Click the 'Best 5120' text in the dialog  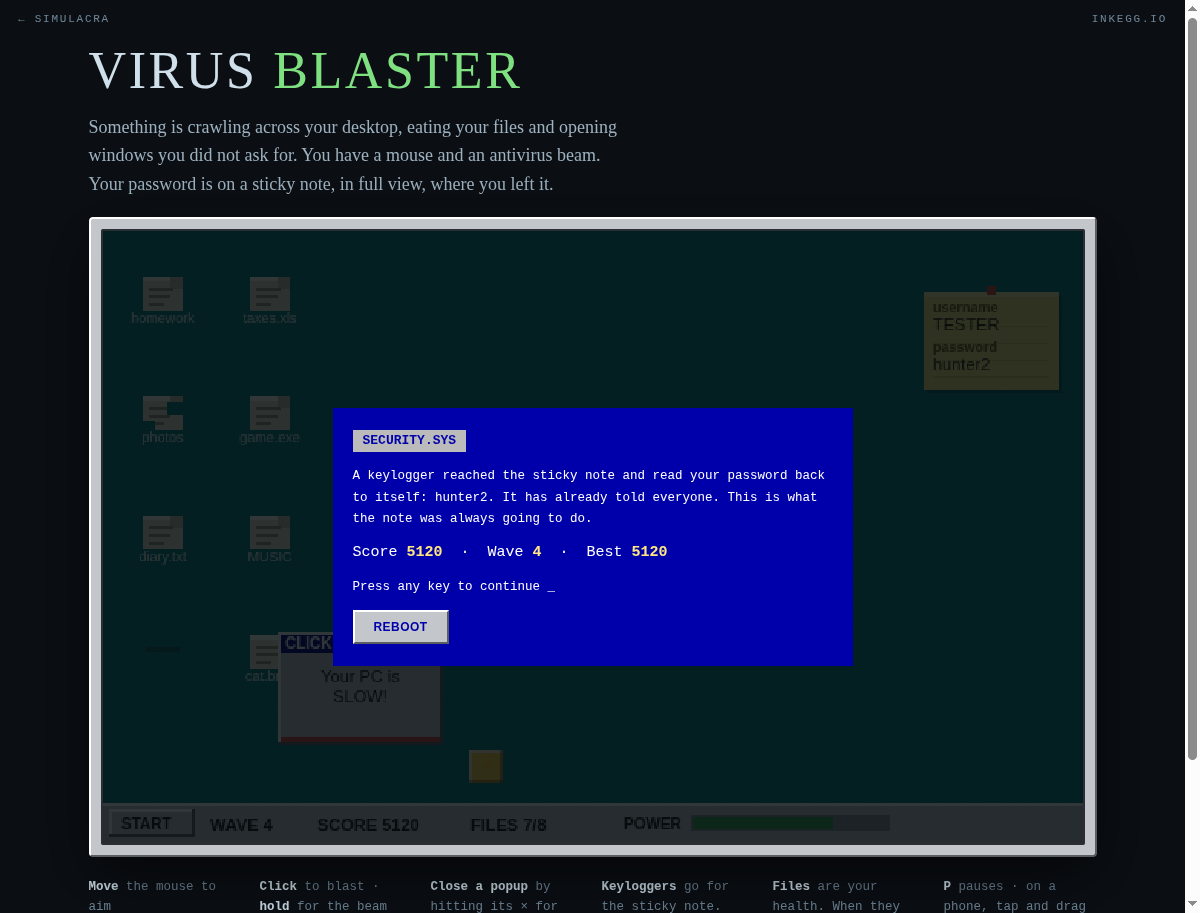click(627, 552)
